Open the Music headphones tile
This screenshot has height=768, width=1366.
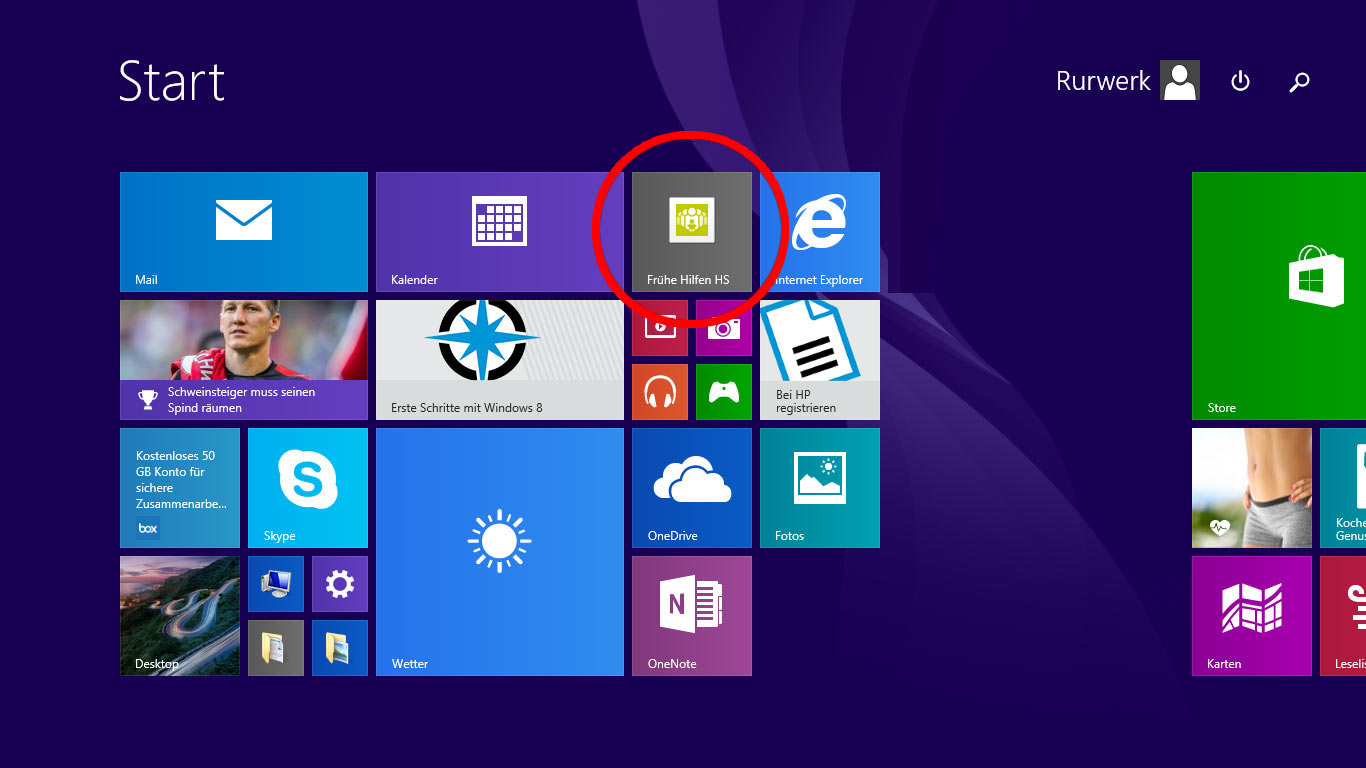pyautogui.click(x=660, y=392)
